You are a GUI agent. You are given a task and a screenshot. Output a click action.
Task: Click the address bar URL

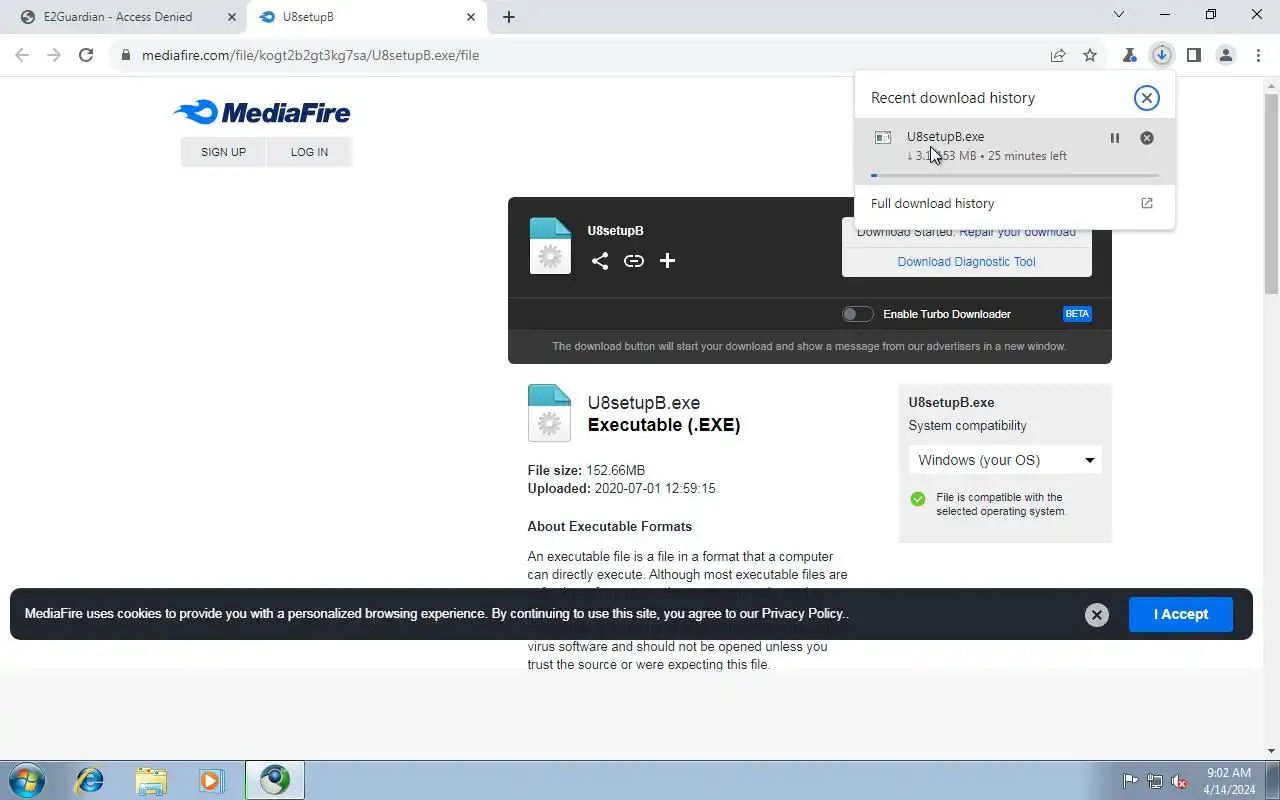coord(311,55)
